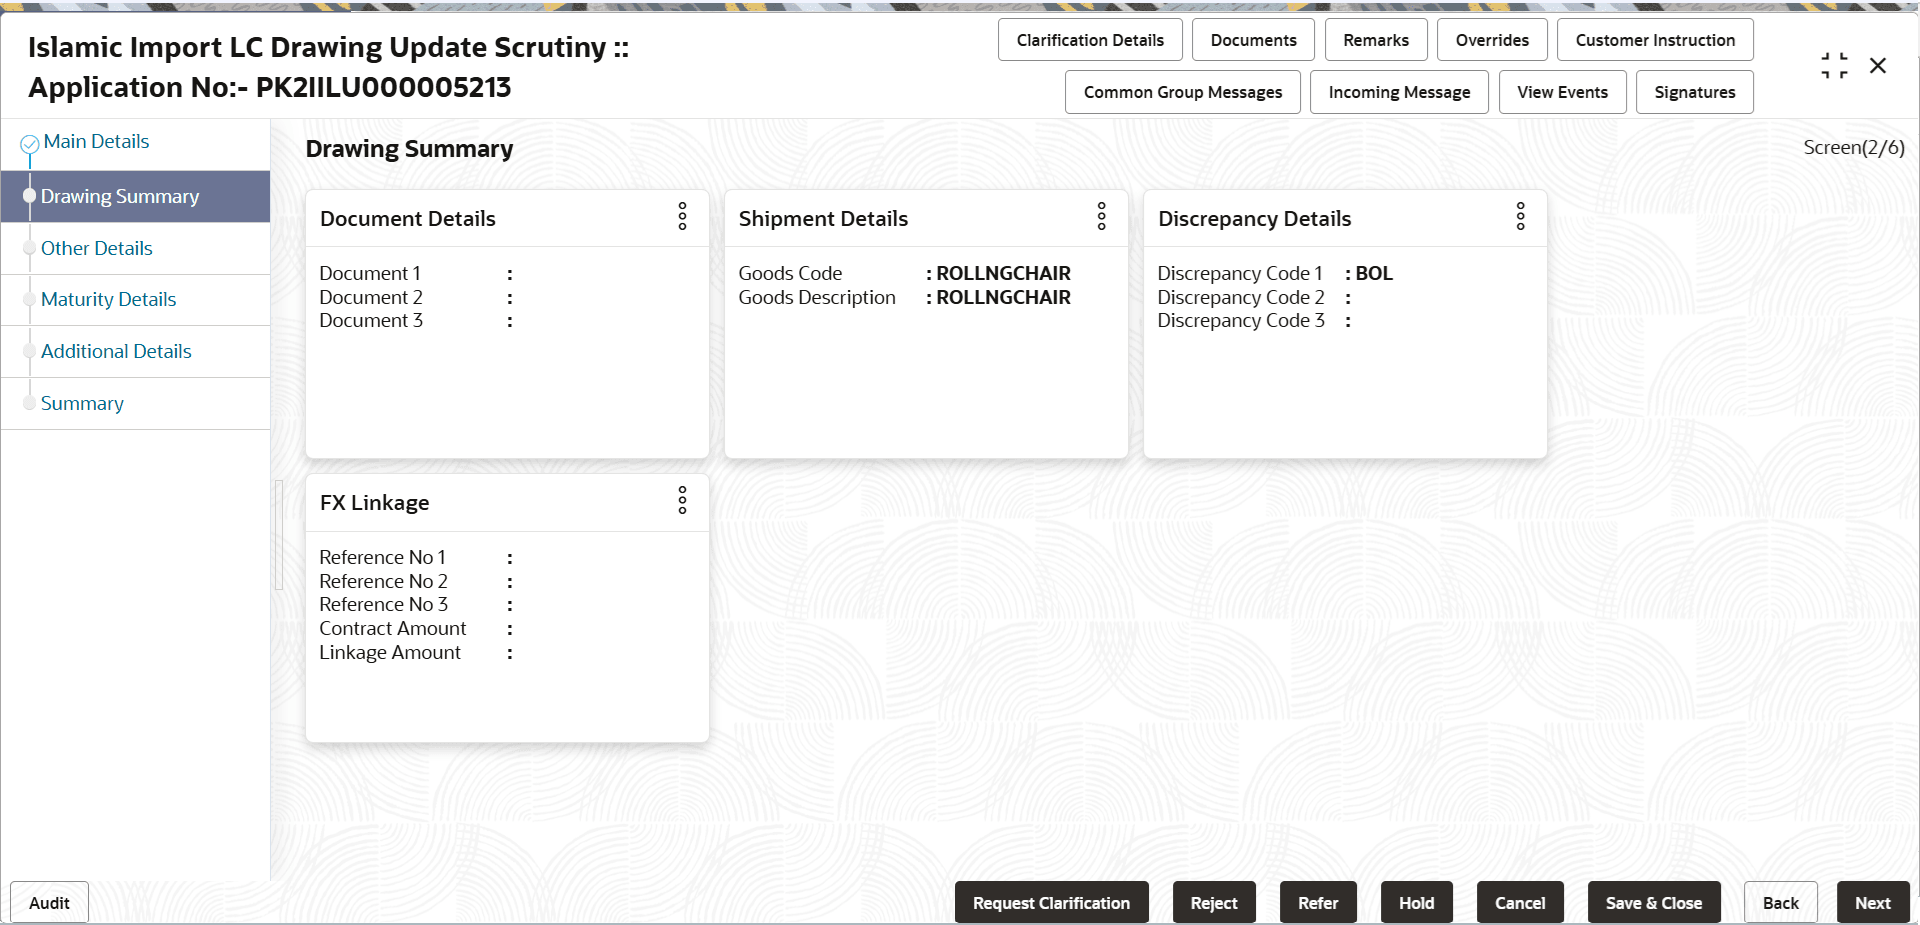Screen dimensions: 1920x925
Task: Click the Maturity Details step dot
Action: [29, 300]
